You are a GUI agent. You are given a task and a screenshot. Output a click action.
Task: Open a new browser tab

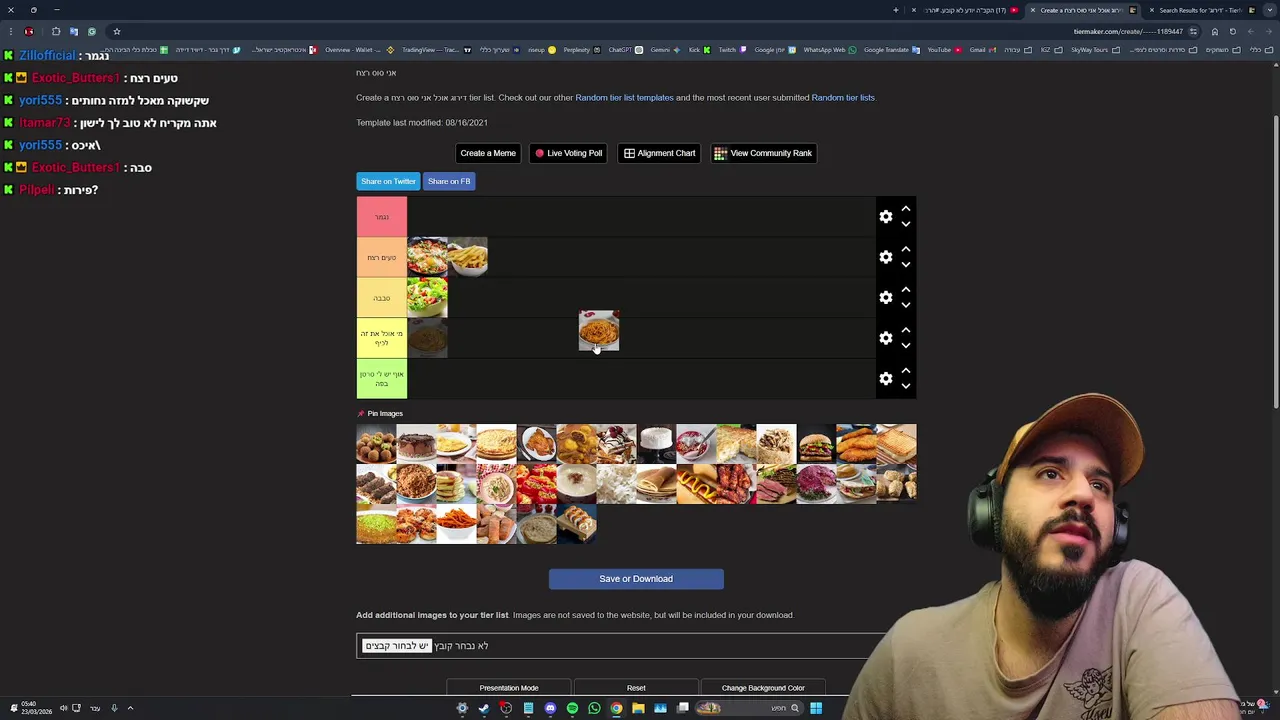tap(896, 10)
